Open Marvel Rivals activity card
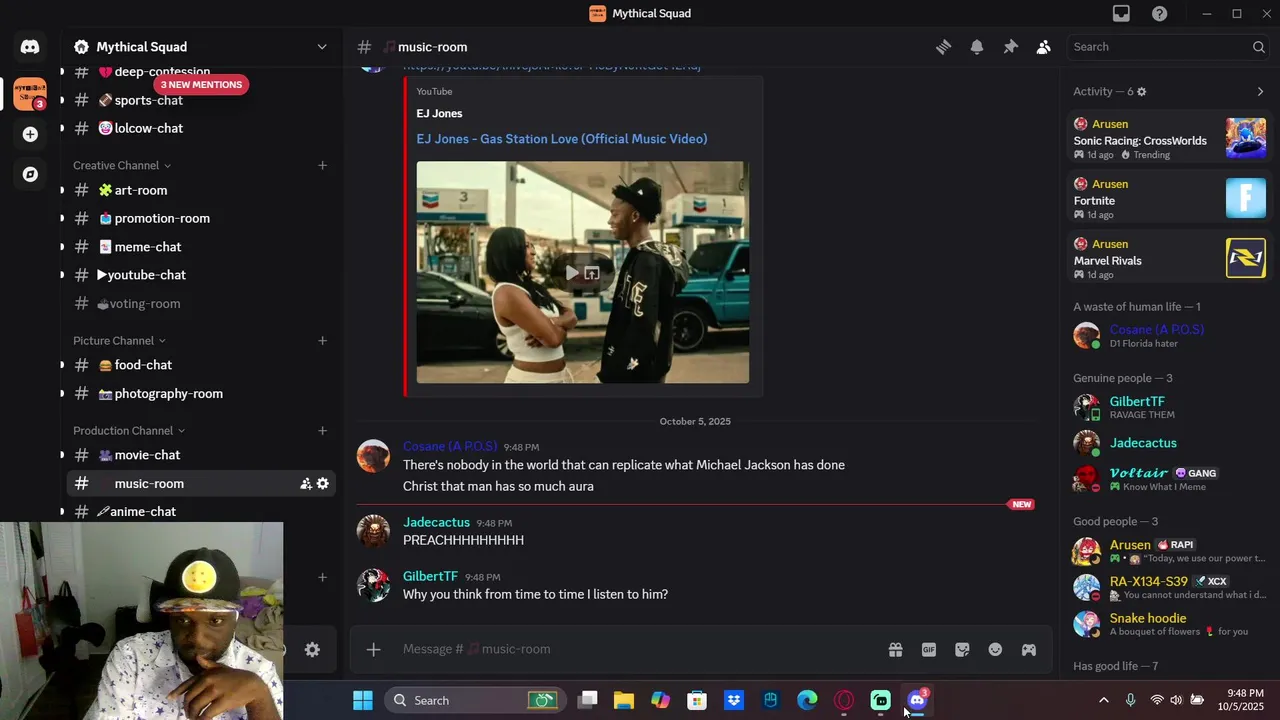The width and height of the screenshot is (1280, 720). pyautogui.click(x=1168, y=258)
